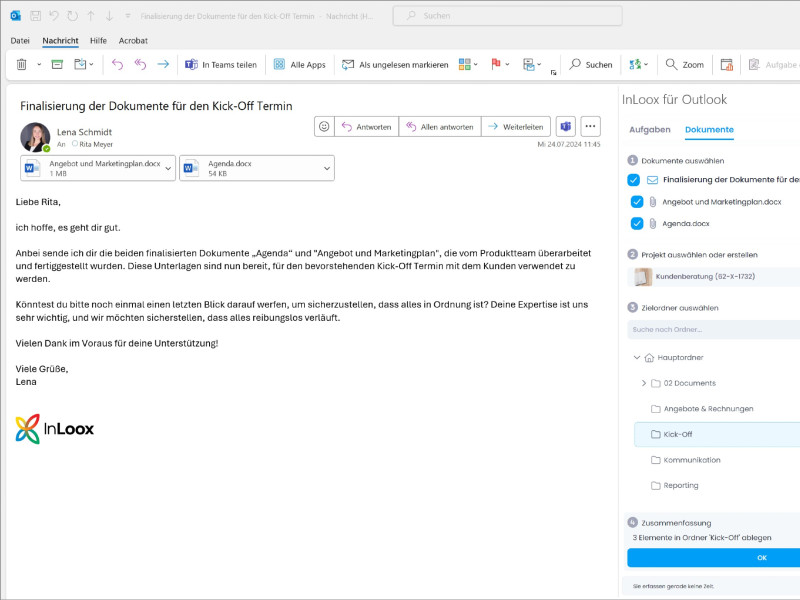This screenshot has height=600, width=800.
Task: Click the Weiterleiten button
Action: pyautogui.click(x=516, y=127)
